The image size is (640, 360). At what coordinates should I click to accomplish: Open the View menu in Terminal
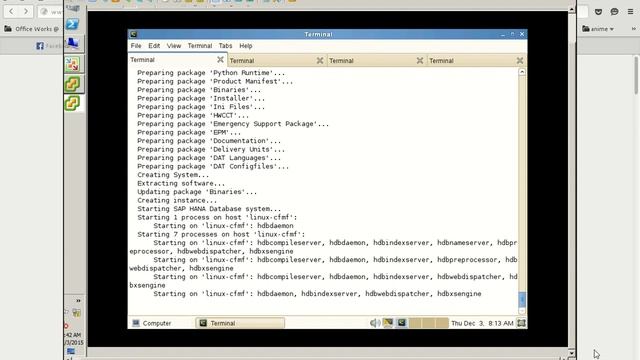(x=173, y=46)
